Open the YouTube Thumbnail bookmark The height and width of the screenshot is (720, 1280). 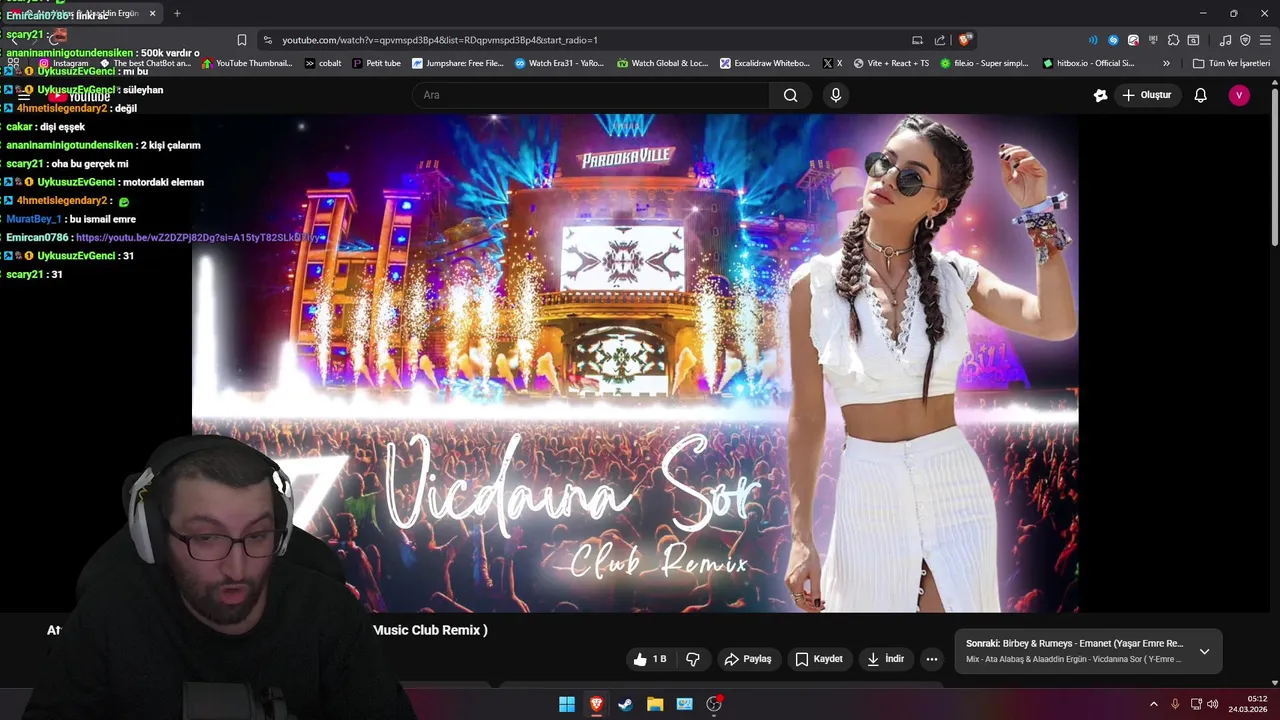click(247, 63)
